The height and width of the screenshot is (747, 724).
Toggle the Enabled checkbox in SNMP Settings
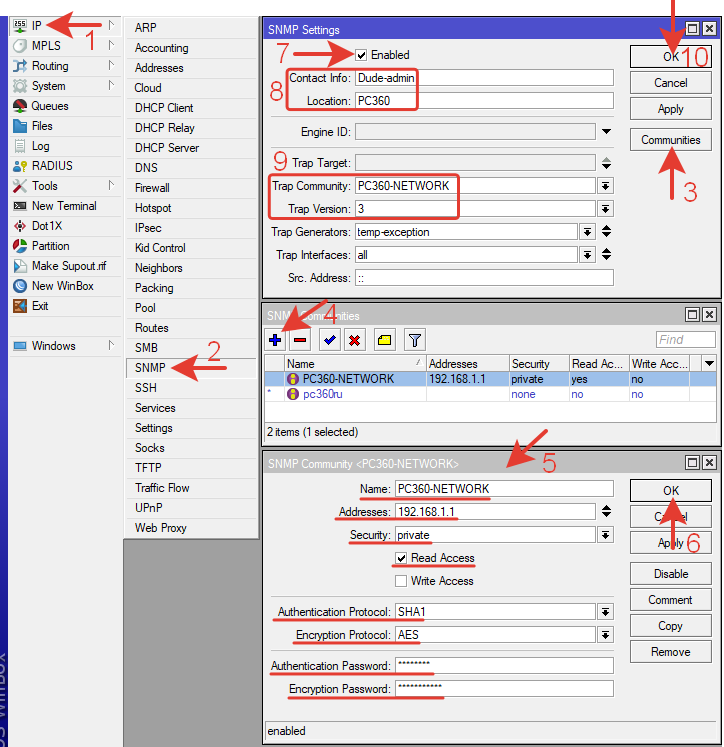[361, 55]
